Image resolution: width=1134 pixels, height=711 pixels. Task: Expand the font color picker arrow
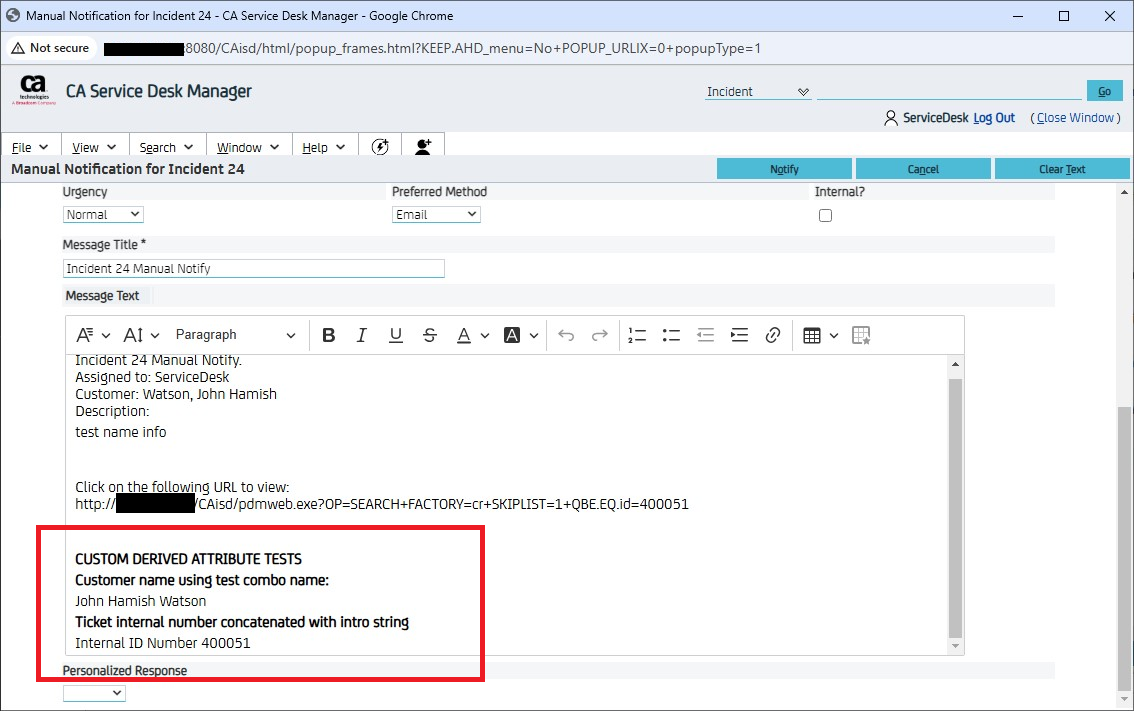pyautogui.click(x=485, y=336)
